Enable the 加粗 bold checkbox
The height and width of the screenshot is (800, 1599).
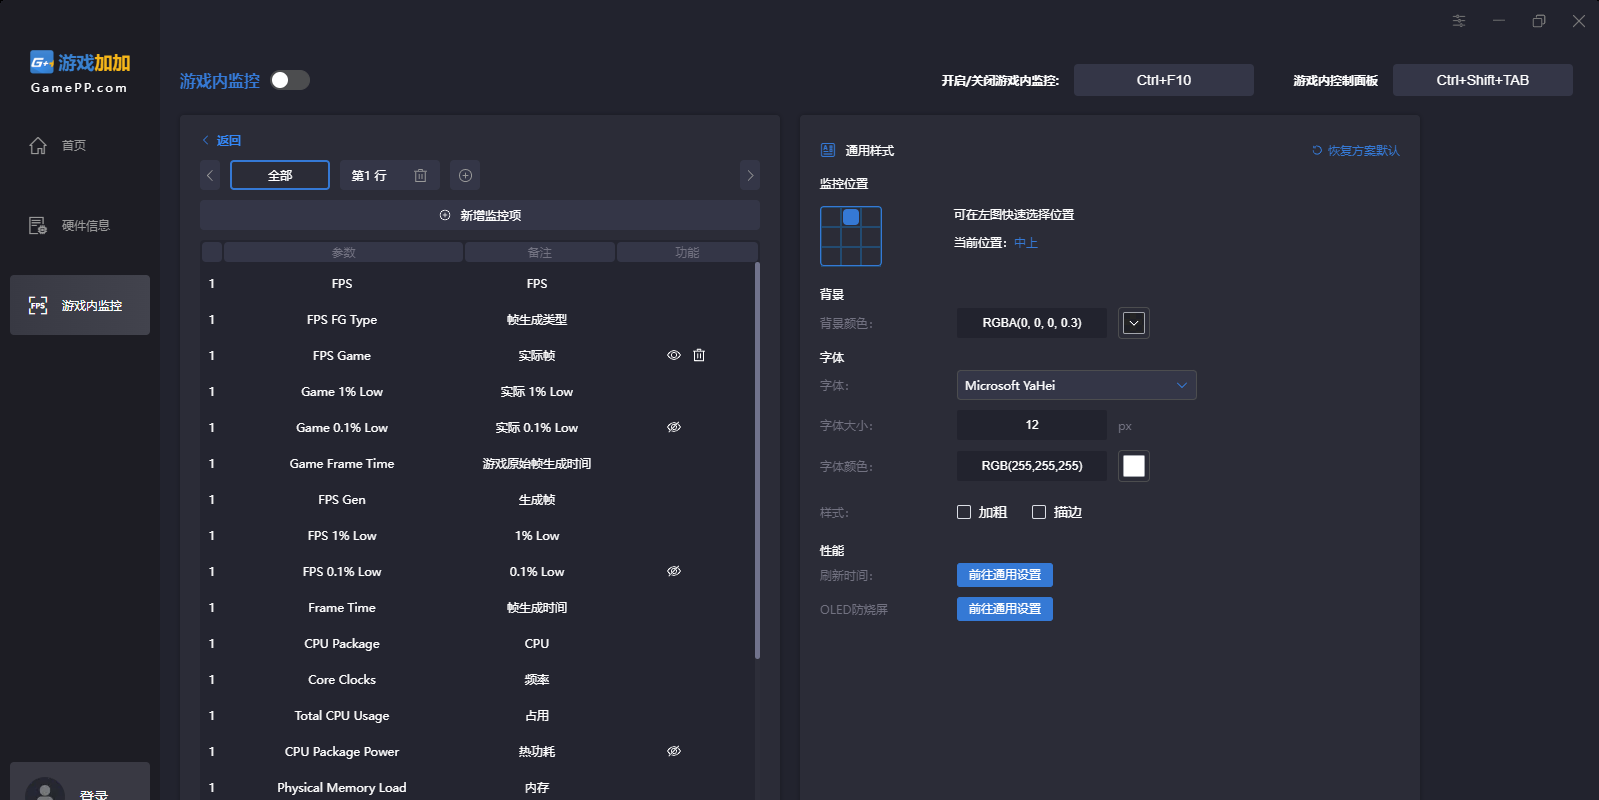click(964, 512)
